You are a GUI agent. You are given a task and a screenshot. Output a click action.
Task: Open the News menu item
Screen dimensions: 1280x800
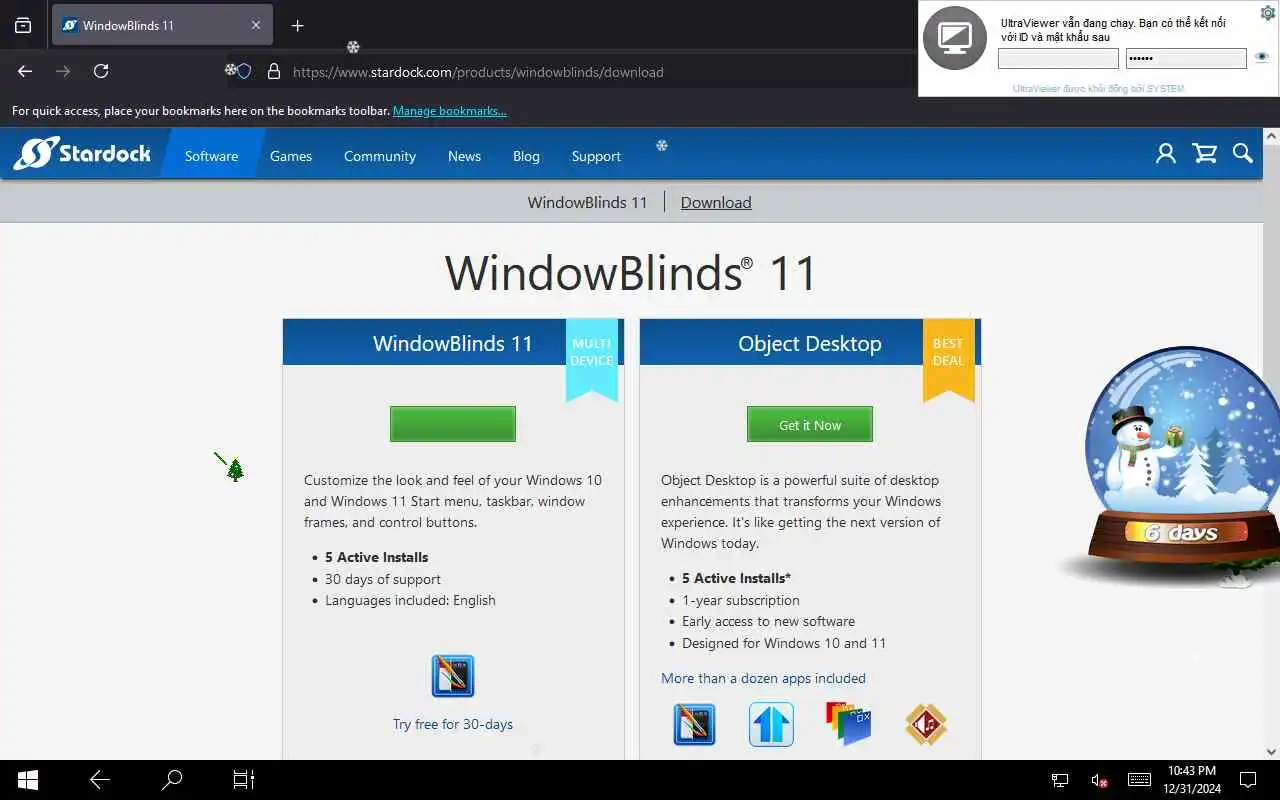pyautogui.click(x=464, y=156)
